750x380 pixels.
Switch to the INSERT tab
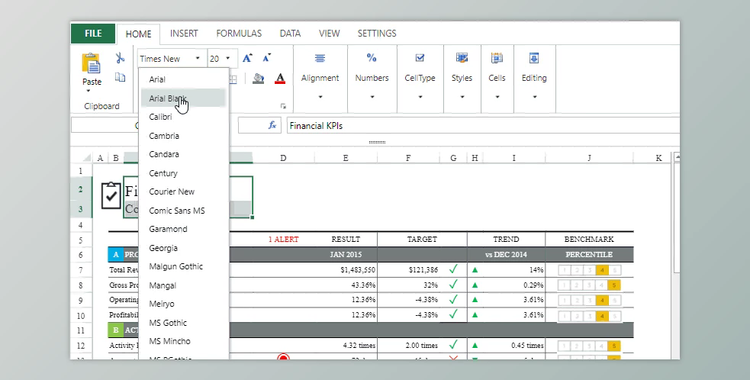184,34
